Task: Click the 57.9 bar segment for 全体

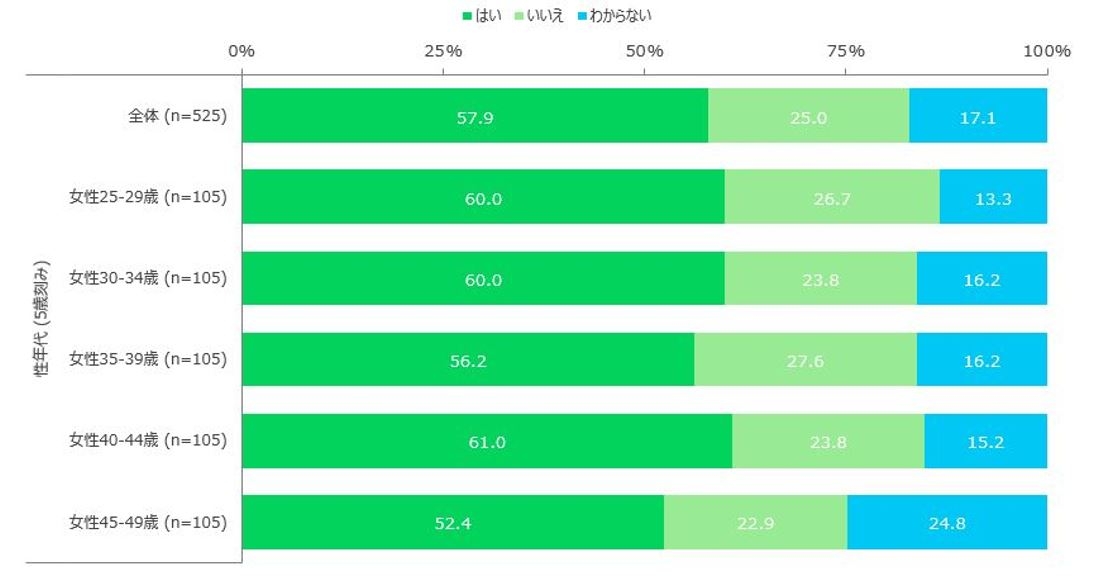Action: click(475, 116)
